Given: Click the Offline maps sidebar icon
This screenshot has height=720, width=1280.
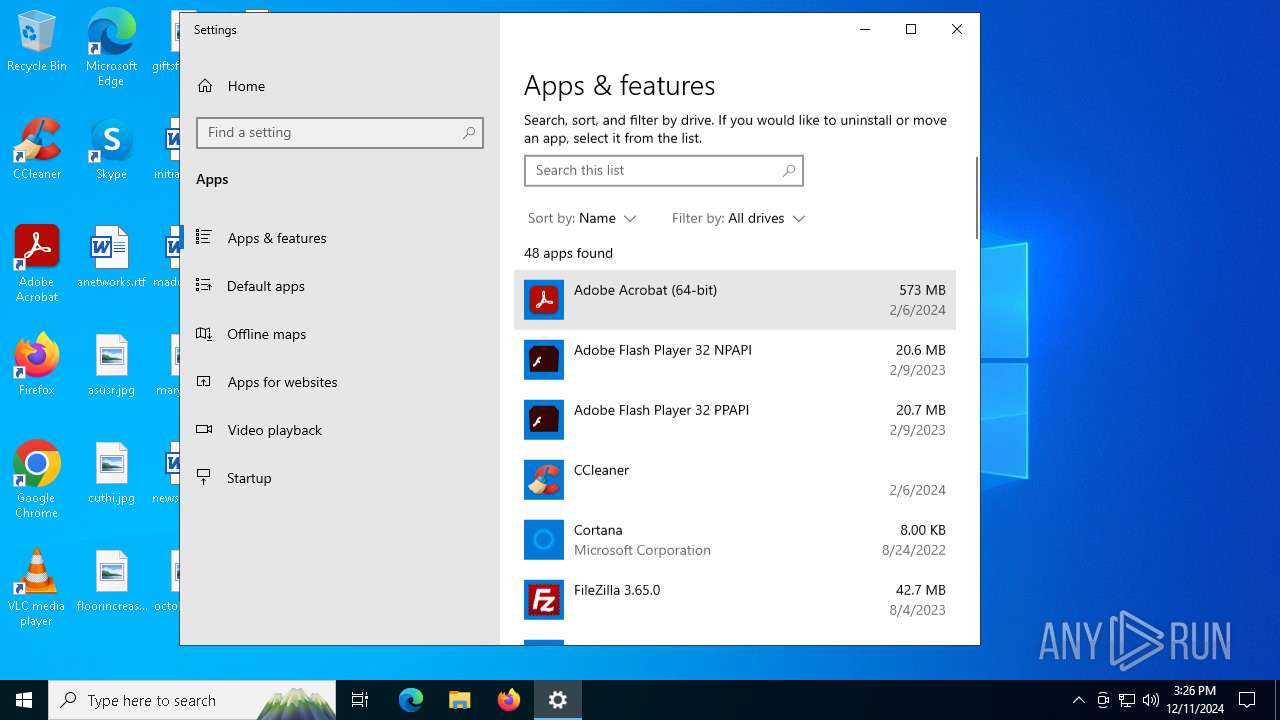Looking at the screenshot, I should (204, 334).
